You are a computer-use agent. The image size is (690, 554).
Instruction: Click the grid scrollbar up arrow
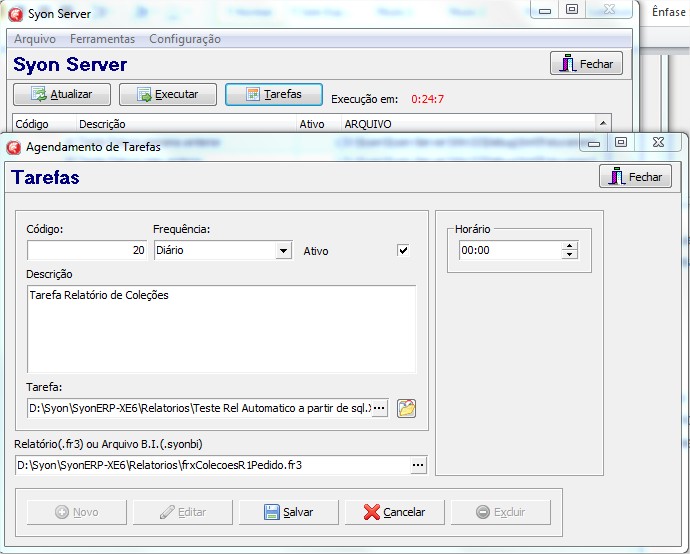click(603, 123)
